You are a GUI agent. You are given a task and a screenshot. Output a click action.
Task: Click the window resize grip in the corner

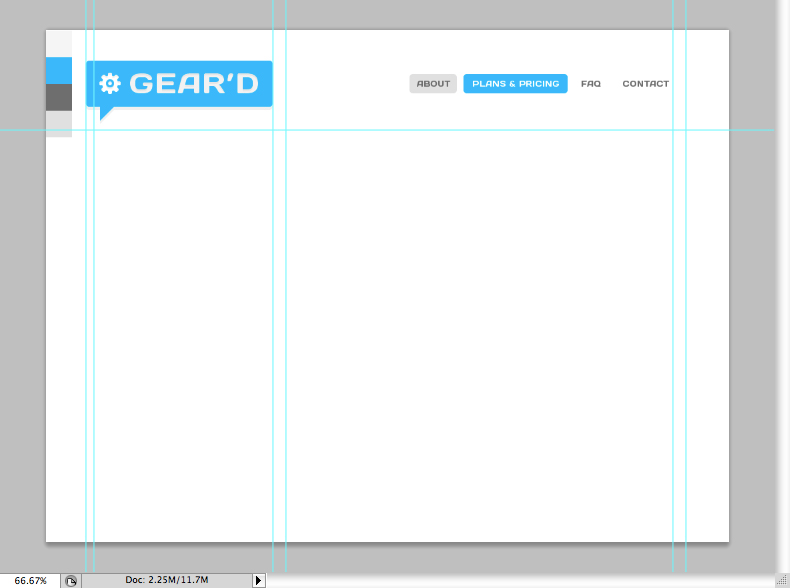coord(782,581)
